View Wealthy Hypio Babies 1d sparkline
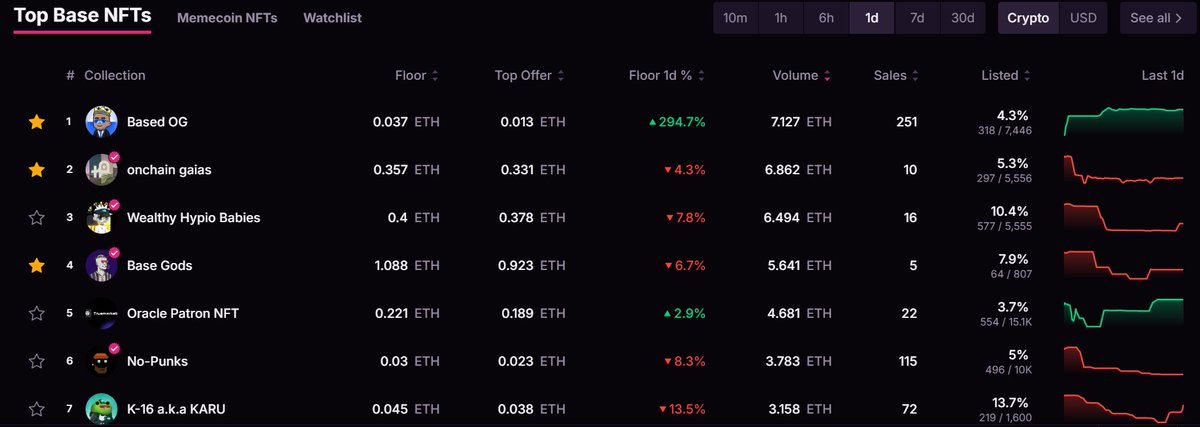 click(1124, 218)
